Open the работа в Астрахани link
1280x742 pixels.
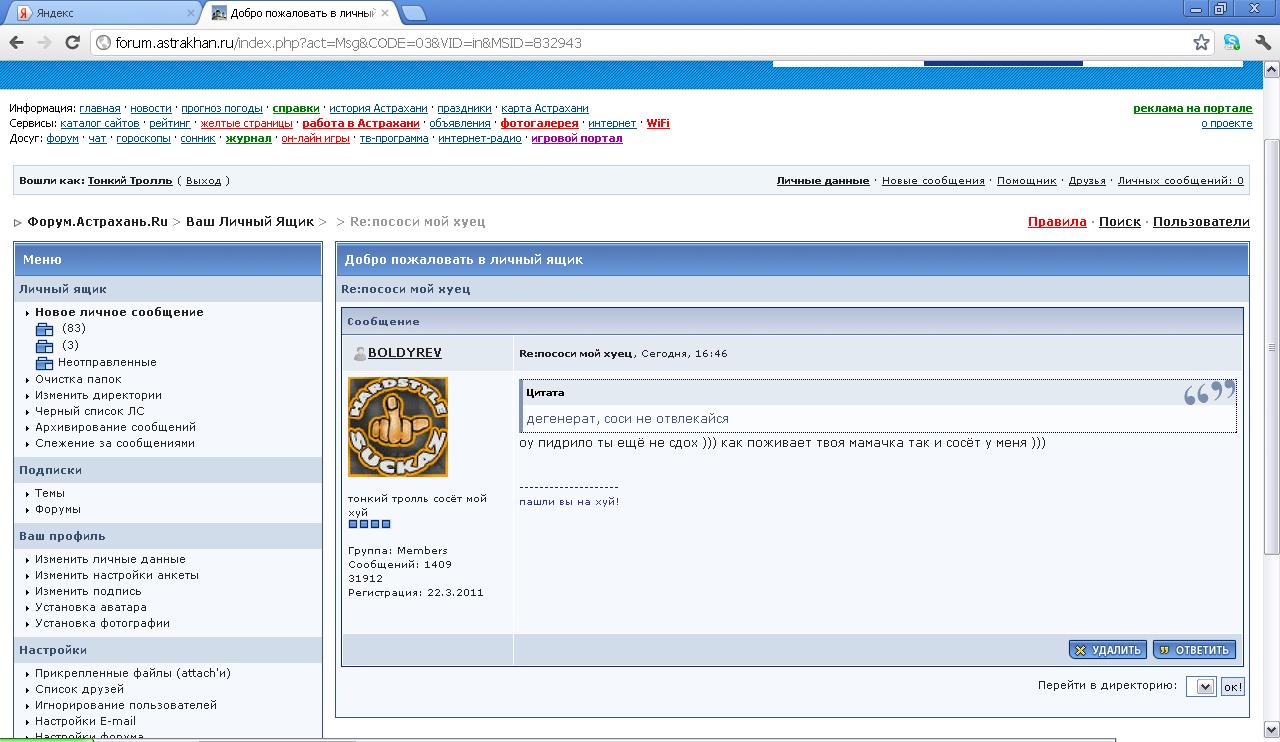click(x=361, y=123)
